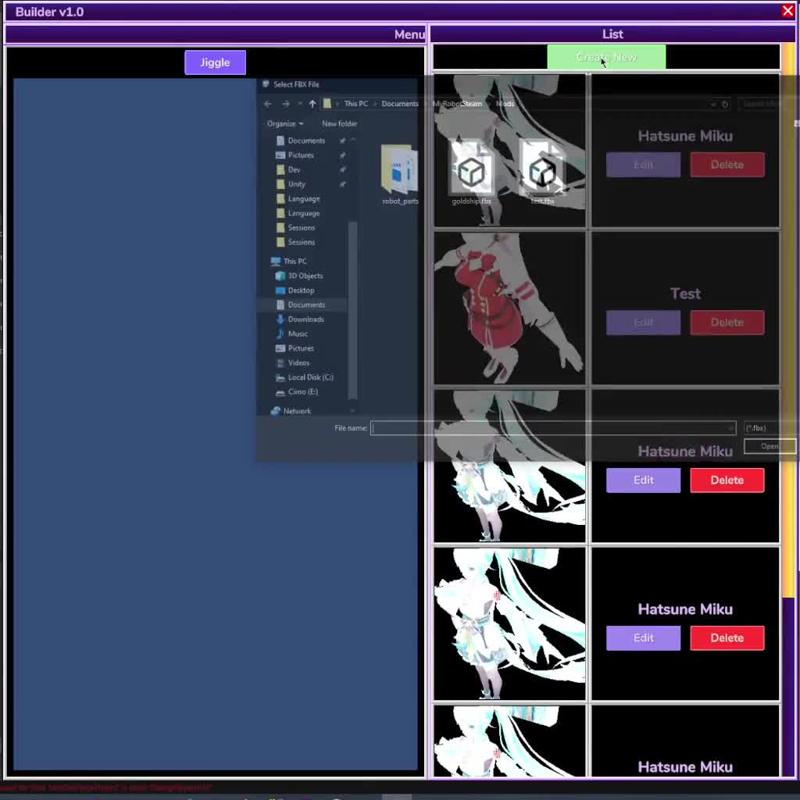Viewport: 800px width, 800px height.
Task: Select 'Documents' breadcrumb in address bar
Action: [399, 104]
